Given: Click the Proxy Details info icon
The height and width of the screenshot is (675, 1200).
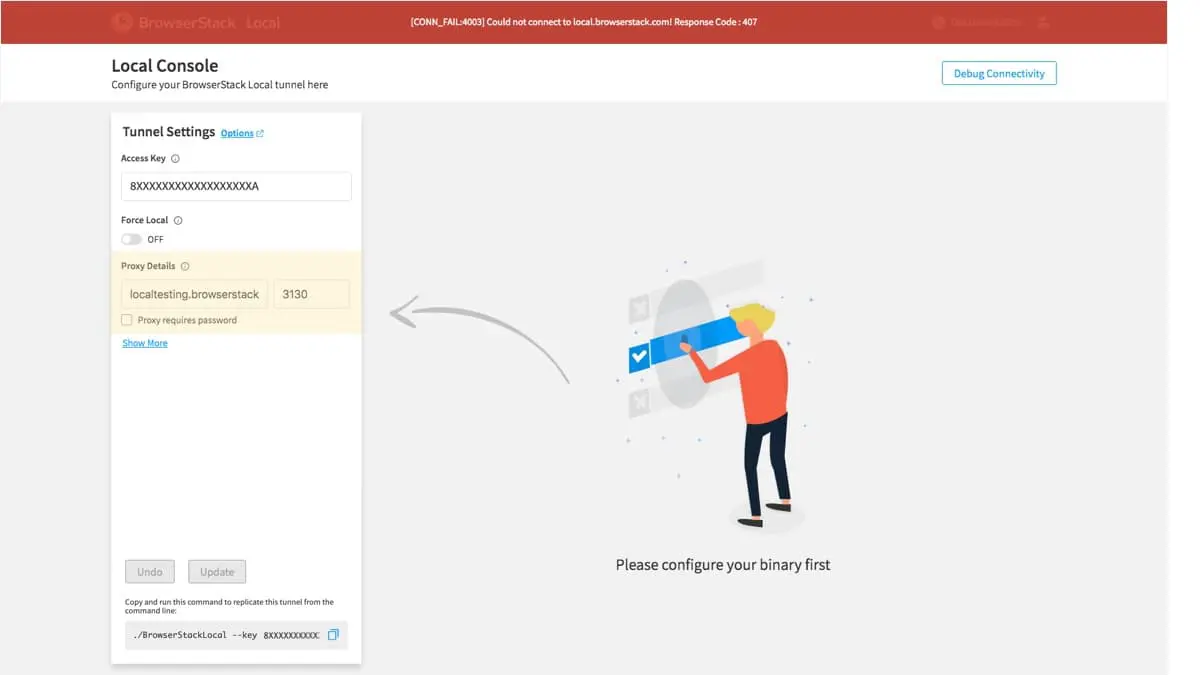Looking at the screenshot, I should (x=185, y=267).
